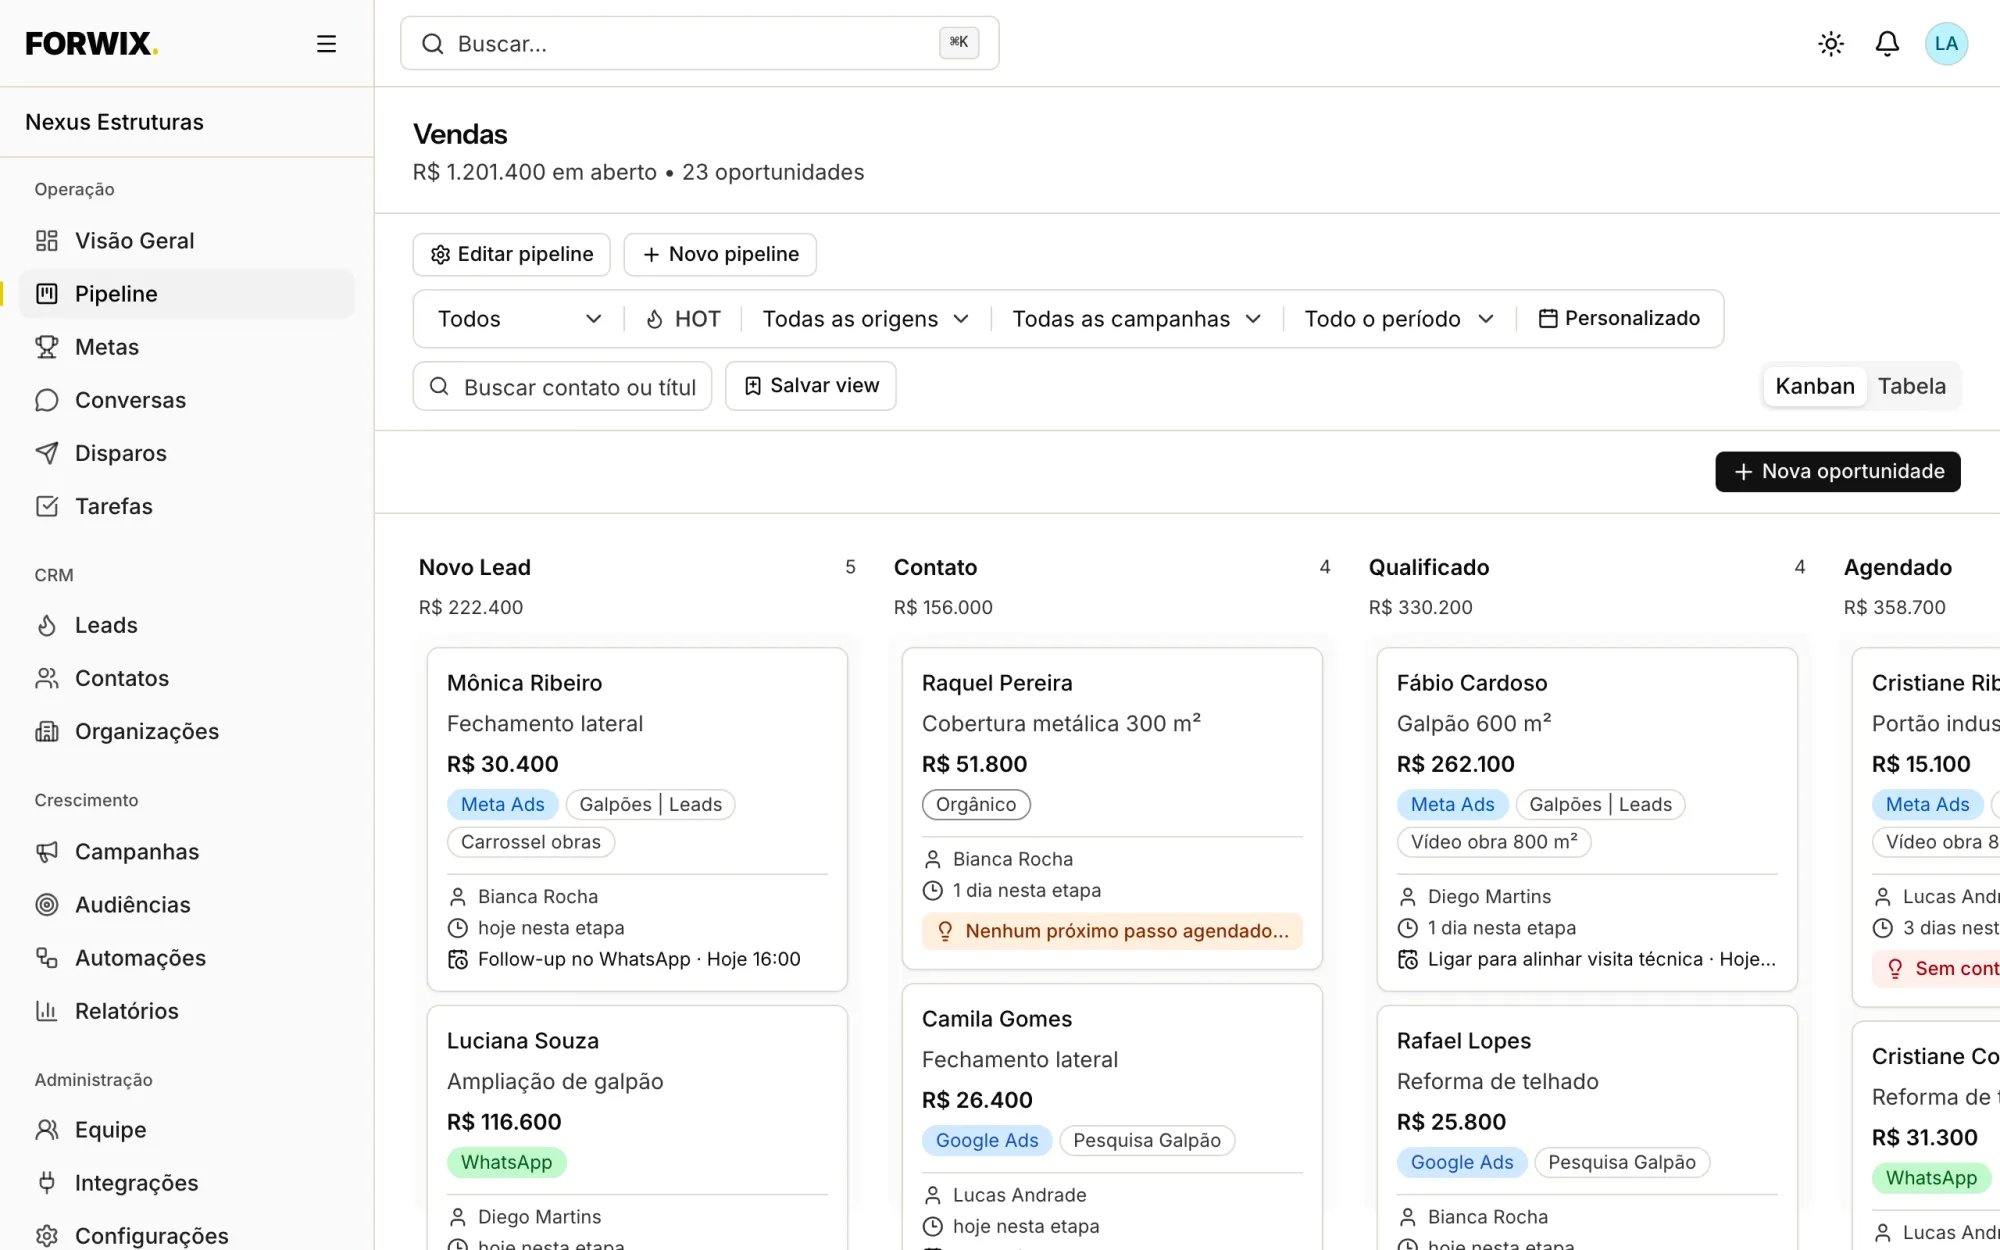Image resolution: width=2000 pixels, height=1250 pixels.
Task: Open Raquel Pereira opportunity card
Action: coord(1112,809)
